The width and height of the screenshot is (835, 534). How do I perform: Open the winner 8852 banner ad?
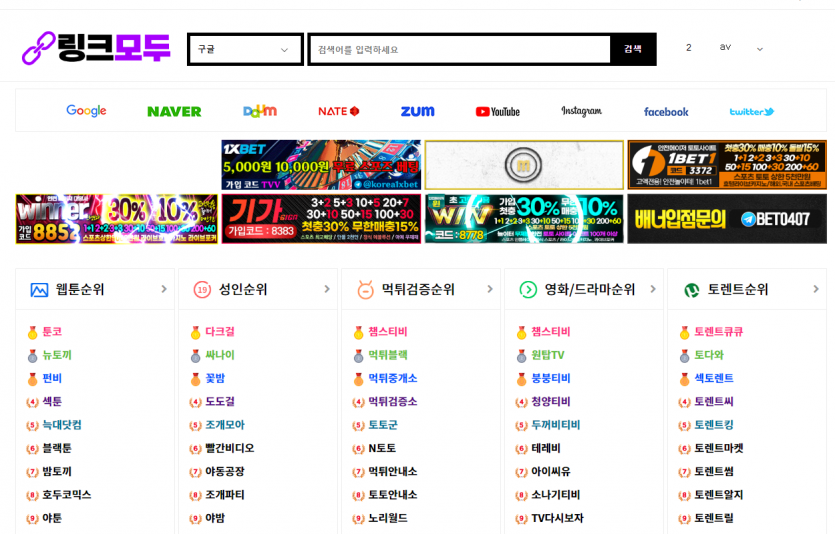(117, 219)
